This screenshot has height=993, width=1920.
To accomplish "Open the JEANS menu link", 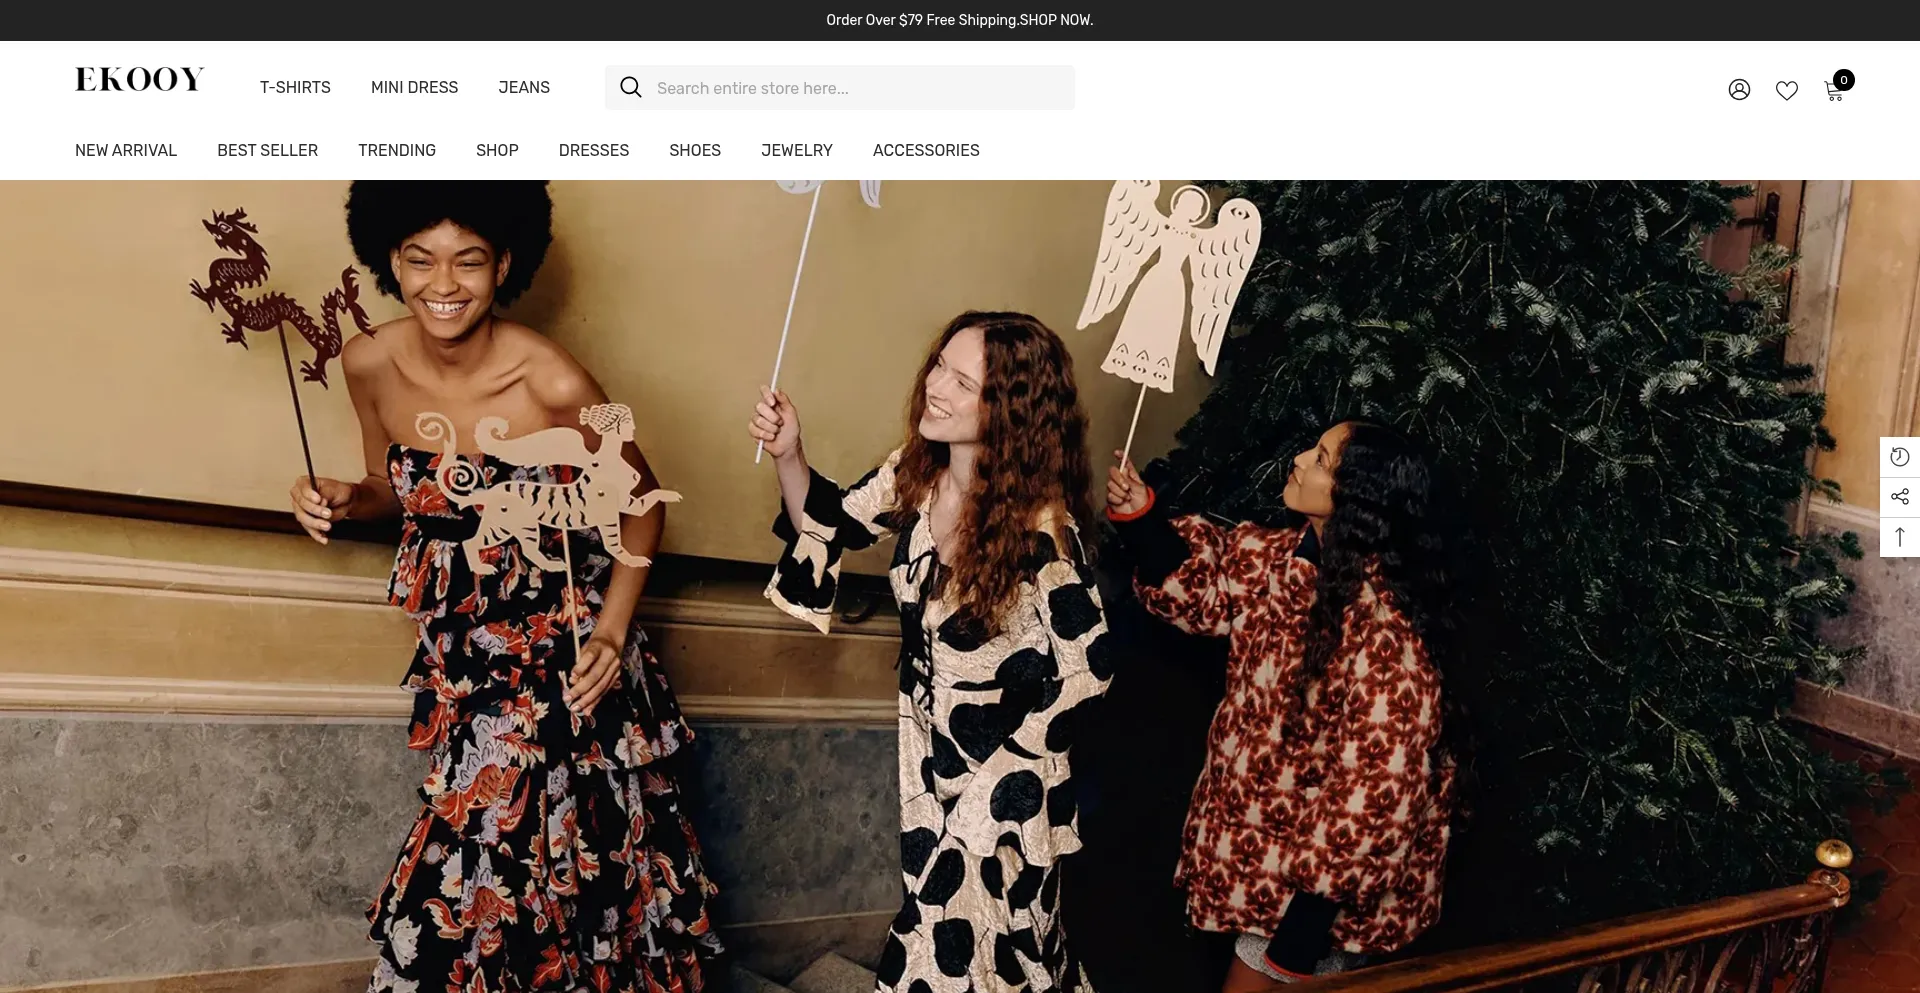I will pos(524,88).
